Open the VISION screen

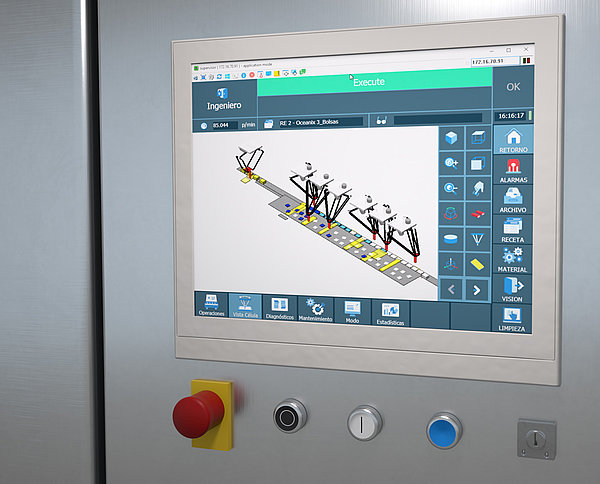513,290
